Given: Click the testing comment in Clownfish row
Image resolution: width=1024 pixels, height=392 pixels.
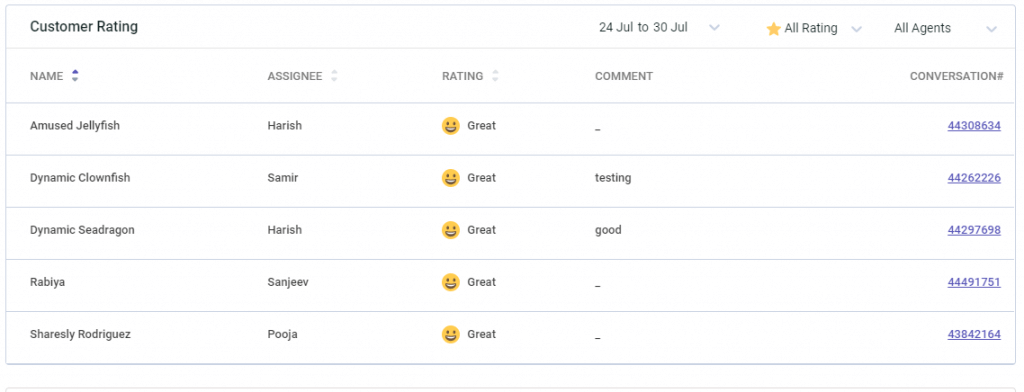Looking at the screenshot, I should coord(613,178).
